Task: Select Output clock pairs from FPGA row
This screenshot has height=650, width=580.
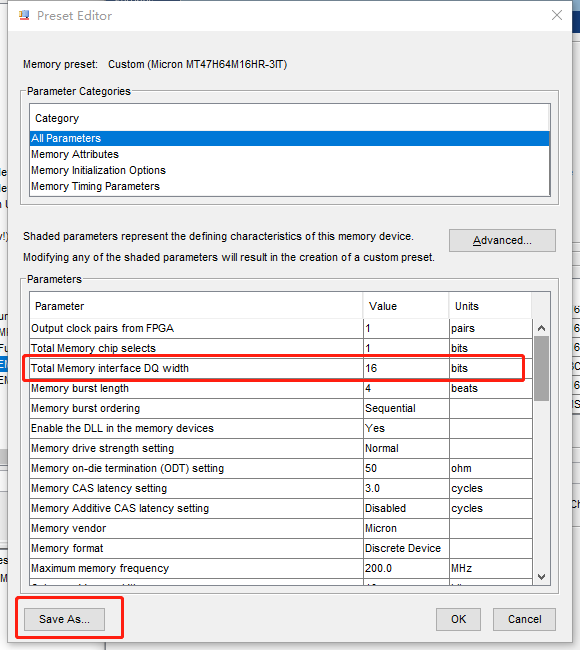Action: click(x=281, y=328)
